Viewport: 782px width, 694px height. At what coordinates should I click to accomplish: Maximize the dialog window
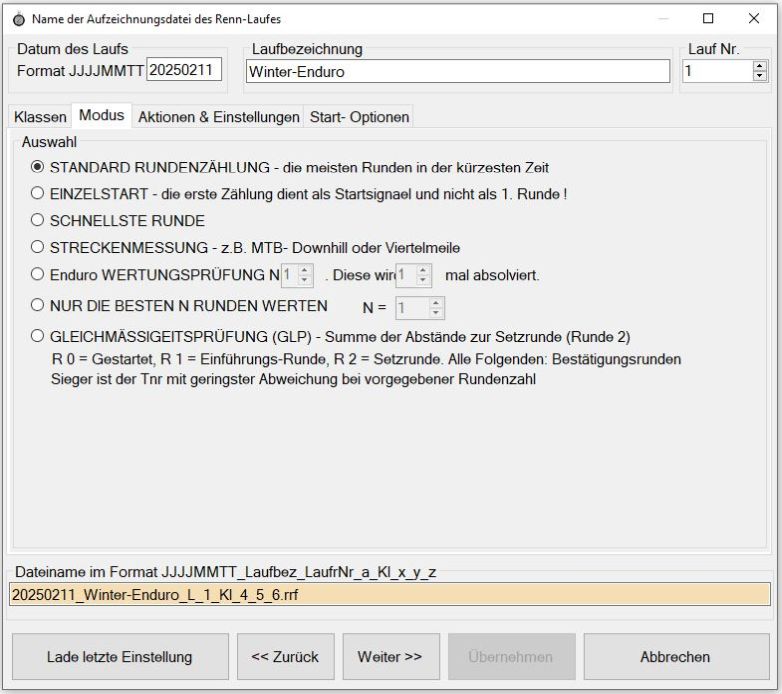tap(708, 18)
